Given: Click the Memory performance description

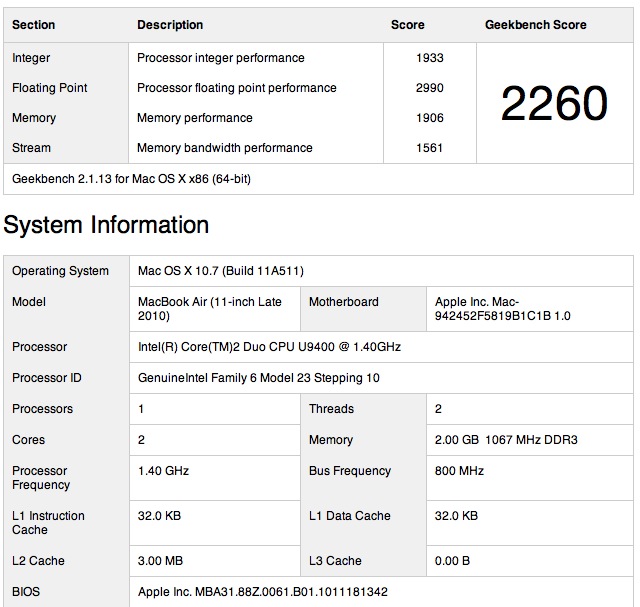Looking at the screenshot, I should [195, 118].
